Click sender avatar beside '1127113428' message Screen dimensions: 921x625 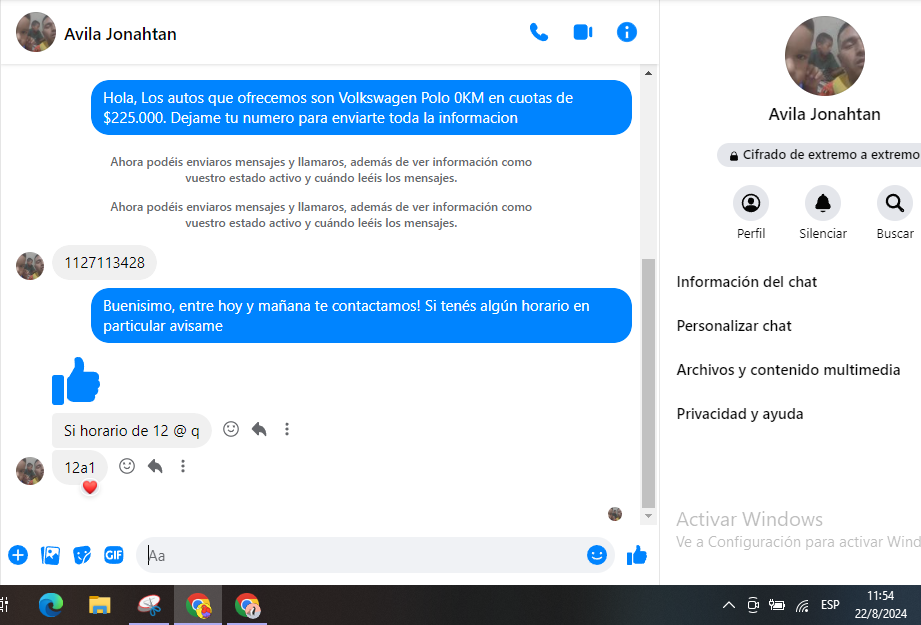pos(30,266)
